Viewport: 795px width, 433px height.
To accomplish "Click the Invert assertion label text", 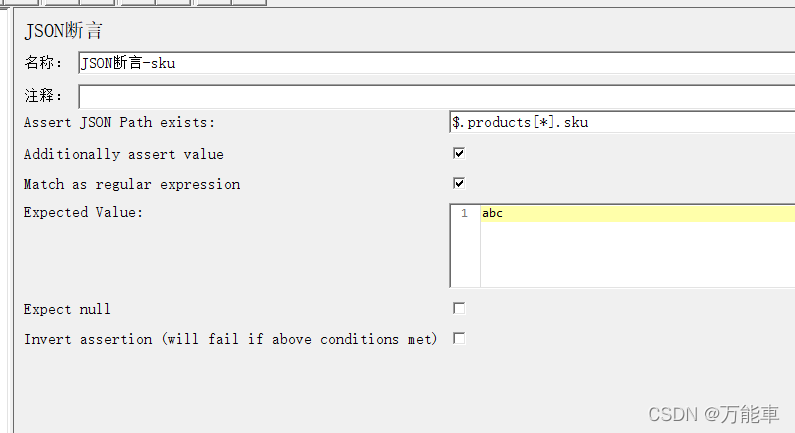I will click(x=231, y=339).
